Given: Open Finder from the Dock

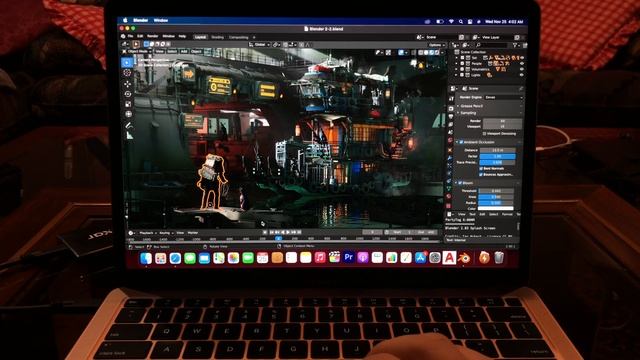Looking at the screenshot, I should pyautogui.click(x=146, y=258).
